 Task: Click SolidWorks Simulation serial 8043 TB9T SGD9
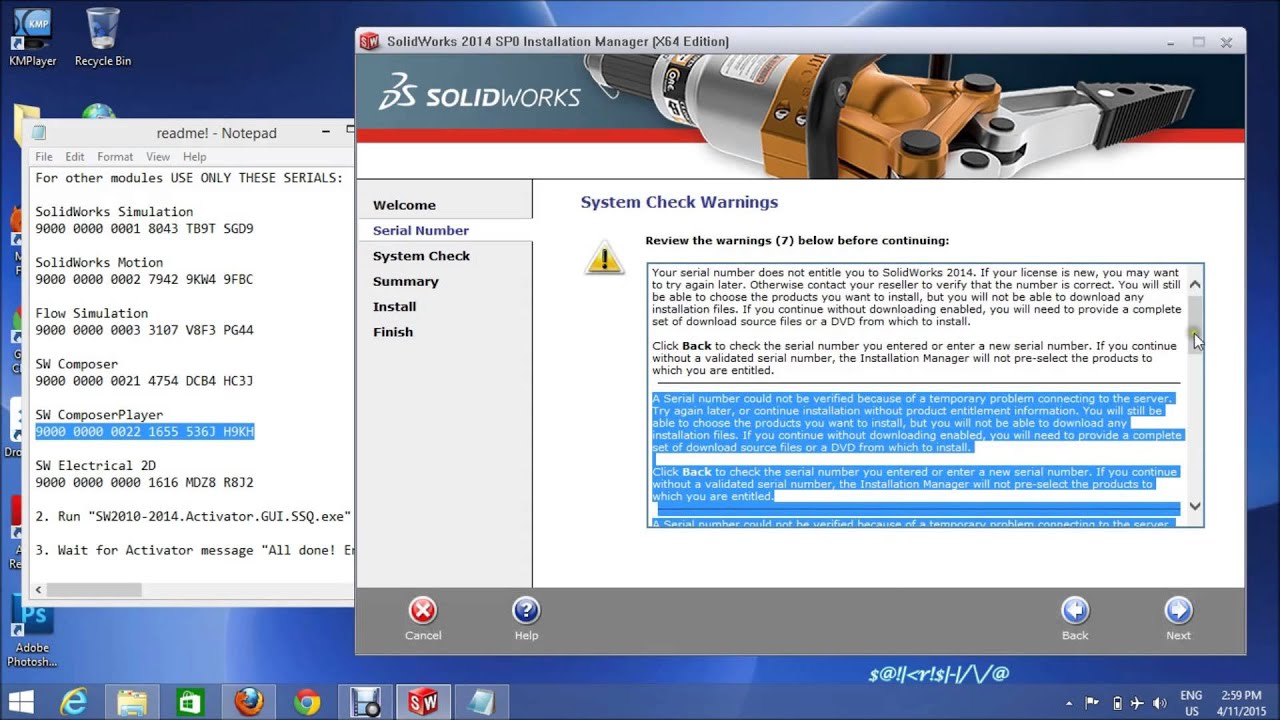[145, 229]
